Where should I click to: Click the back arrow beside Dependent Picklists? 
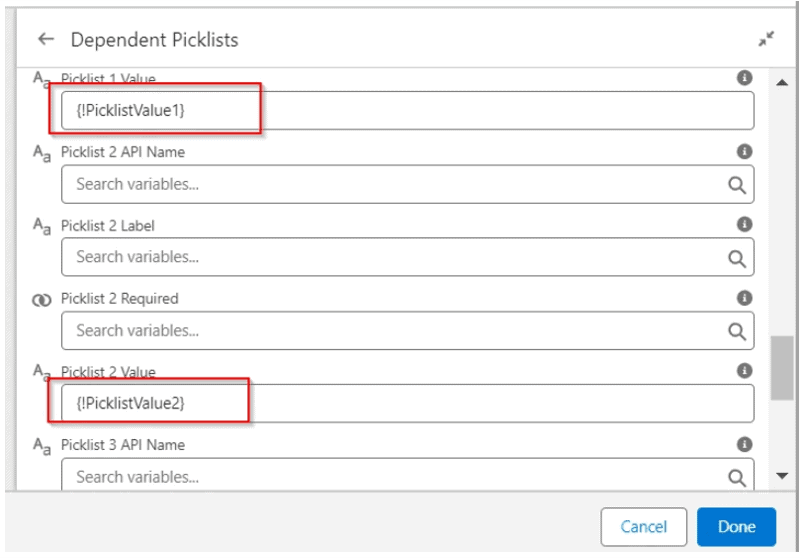[46, 40]
